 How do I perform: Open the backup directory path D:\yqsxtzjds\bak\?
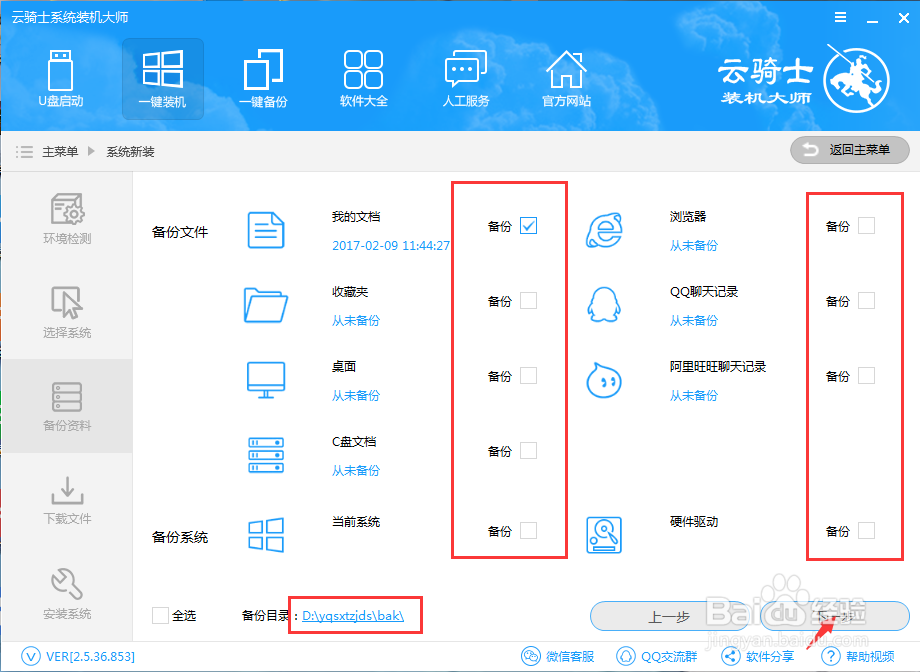click(354, 616)
